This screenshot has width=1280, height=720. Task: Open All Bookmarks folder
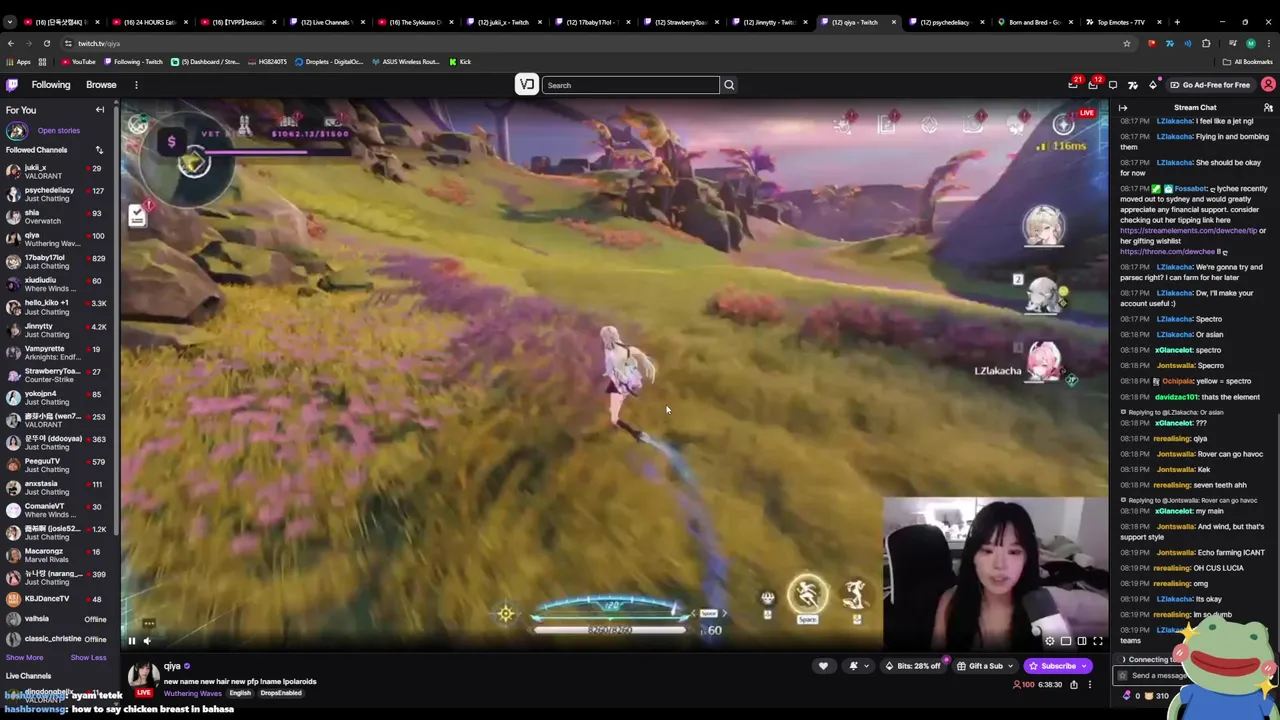[1248, 62]
